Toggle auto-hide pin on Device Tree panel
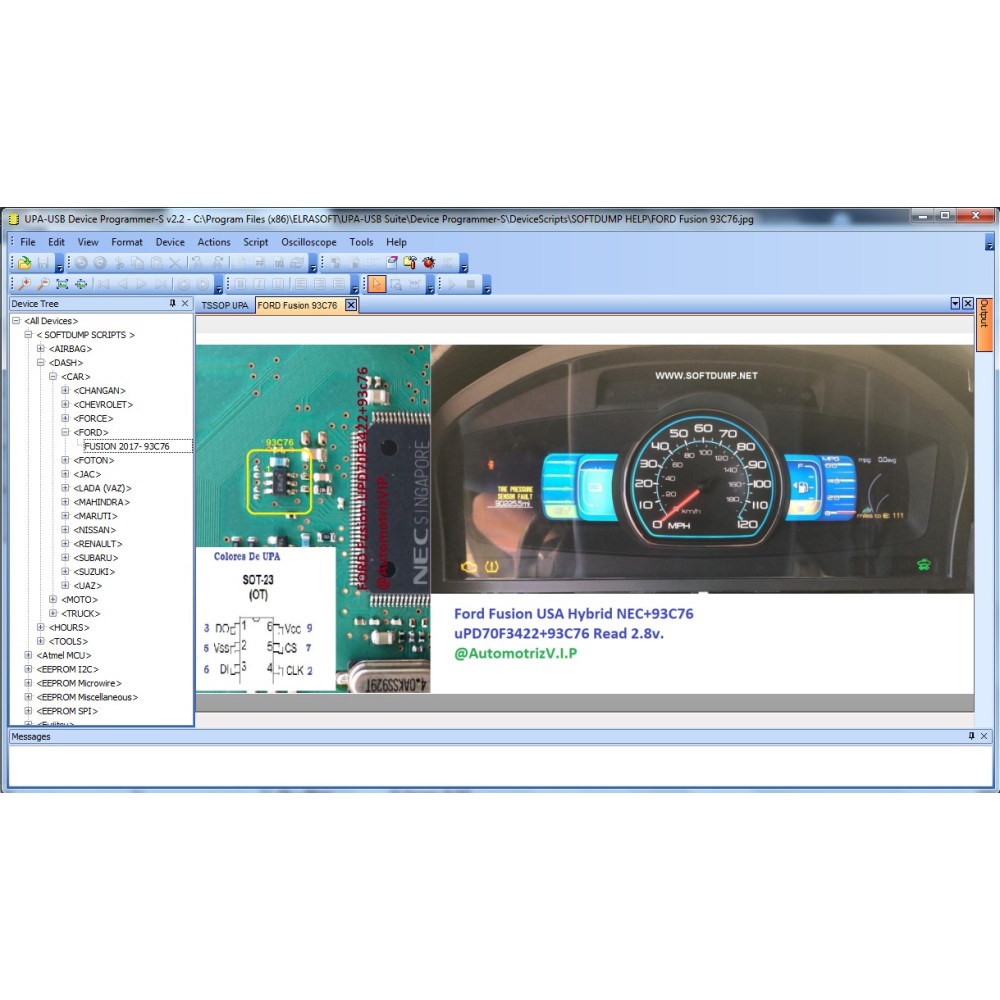Viewport: 1000px width, 1000px height. pyautogui.click(x=172, y=304)
